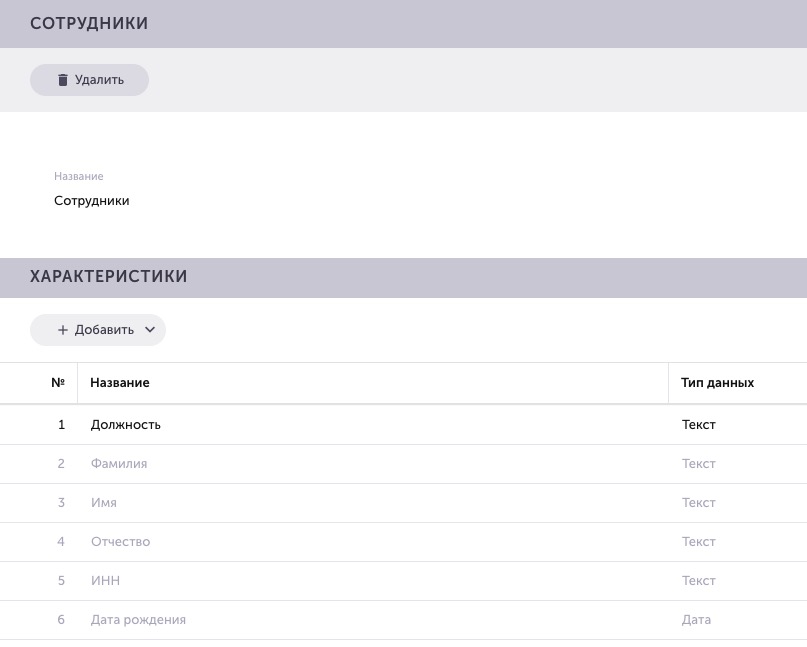The image size is (807, 647).
Task: Select the ИНН characteristic row
Action: pyautogui.click(x=404, y=581)
